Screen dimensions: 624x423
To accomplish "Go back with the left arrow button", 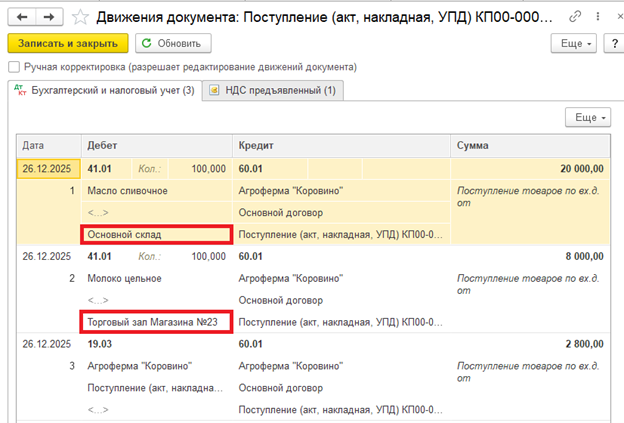I will 22,17.
